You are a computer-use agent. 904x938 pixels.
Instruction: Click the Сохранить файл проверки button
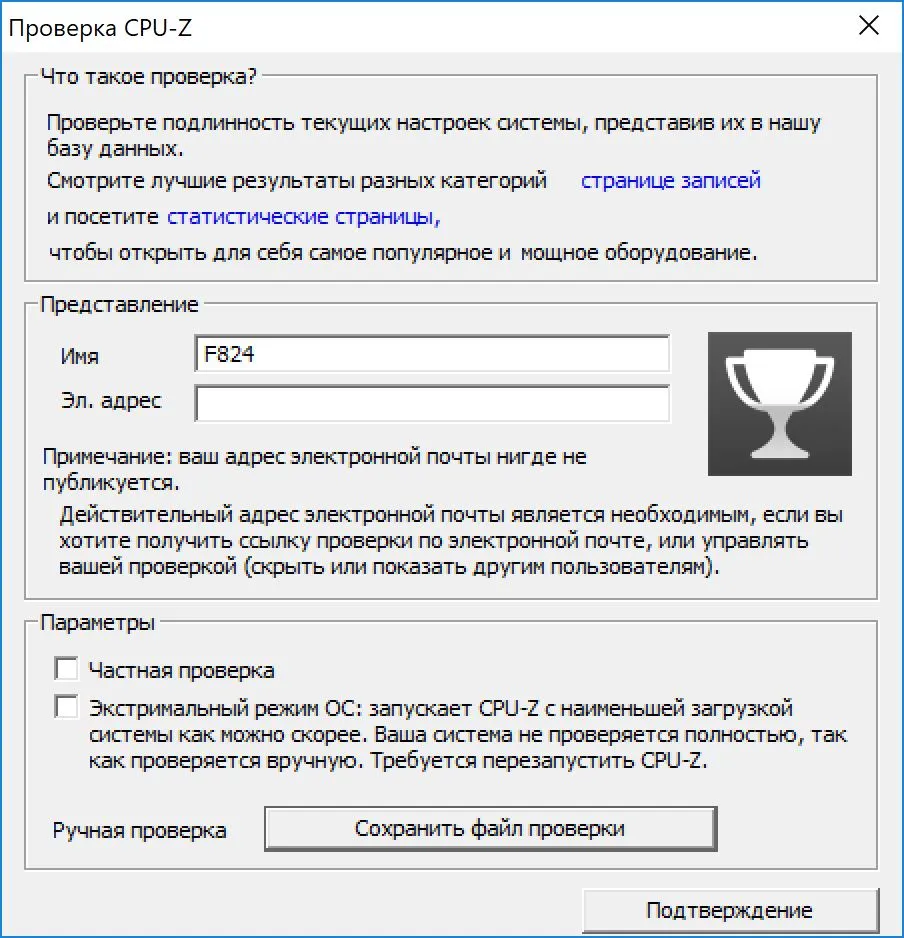491,829
